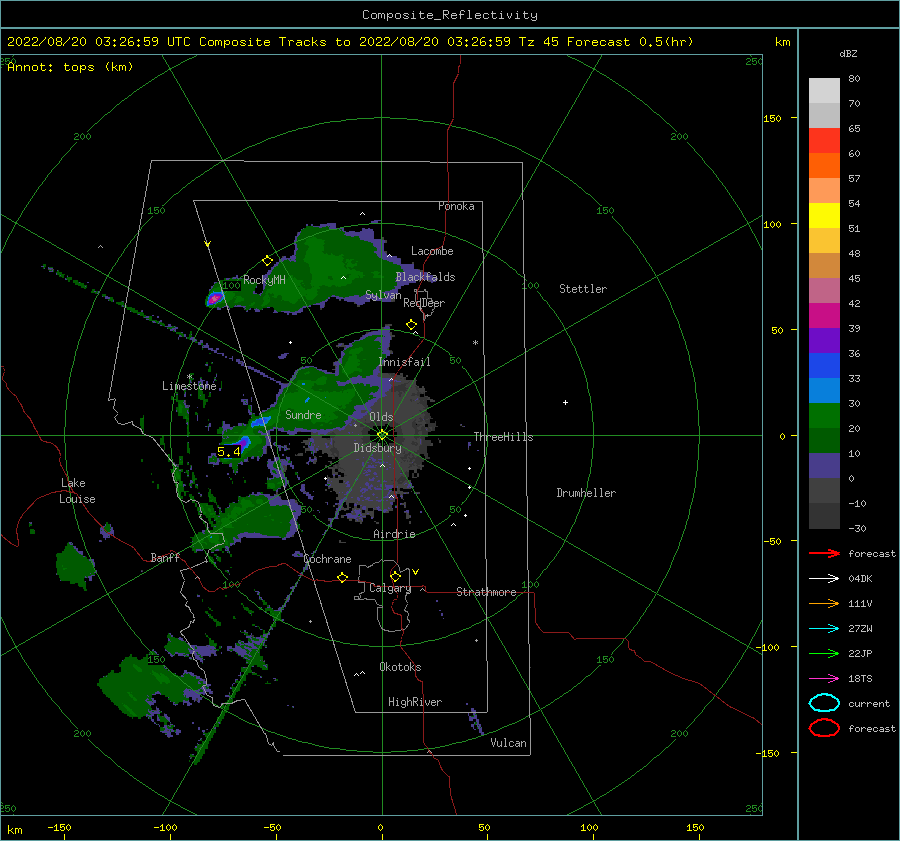The width and height of the screenshot is (900, 841).
Task: Click the Limestone label
Action: [x=189, y=386]
